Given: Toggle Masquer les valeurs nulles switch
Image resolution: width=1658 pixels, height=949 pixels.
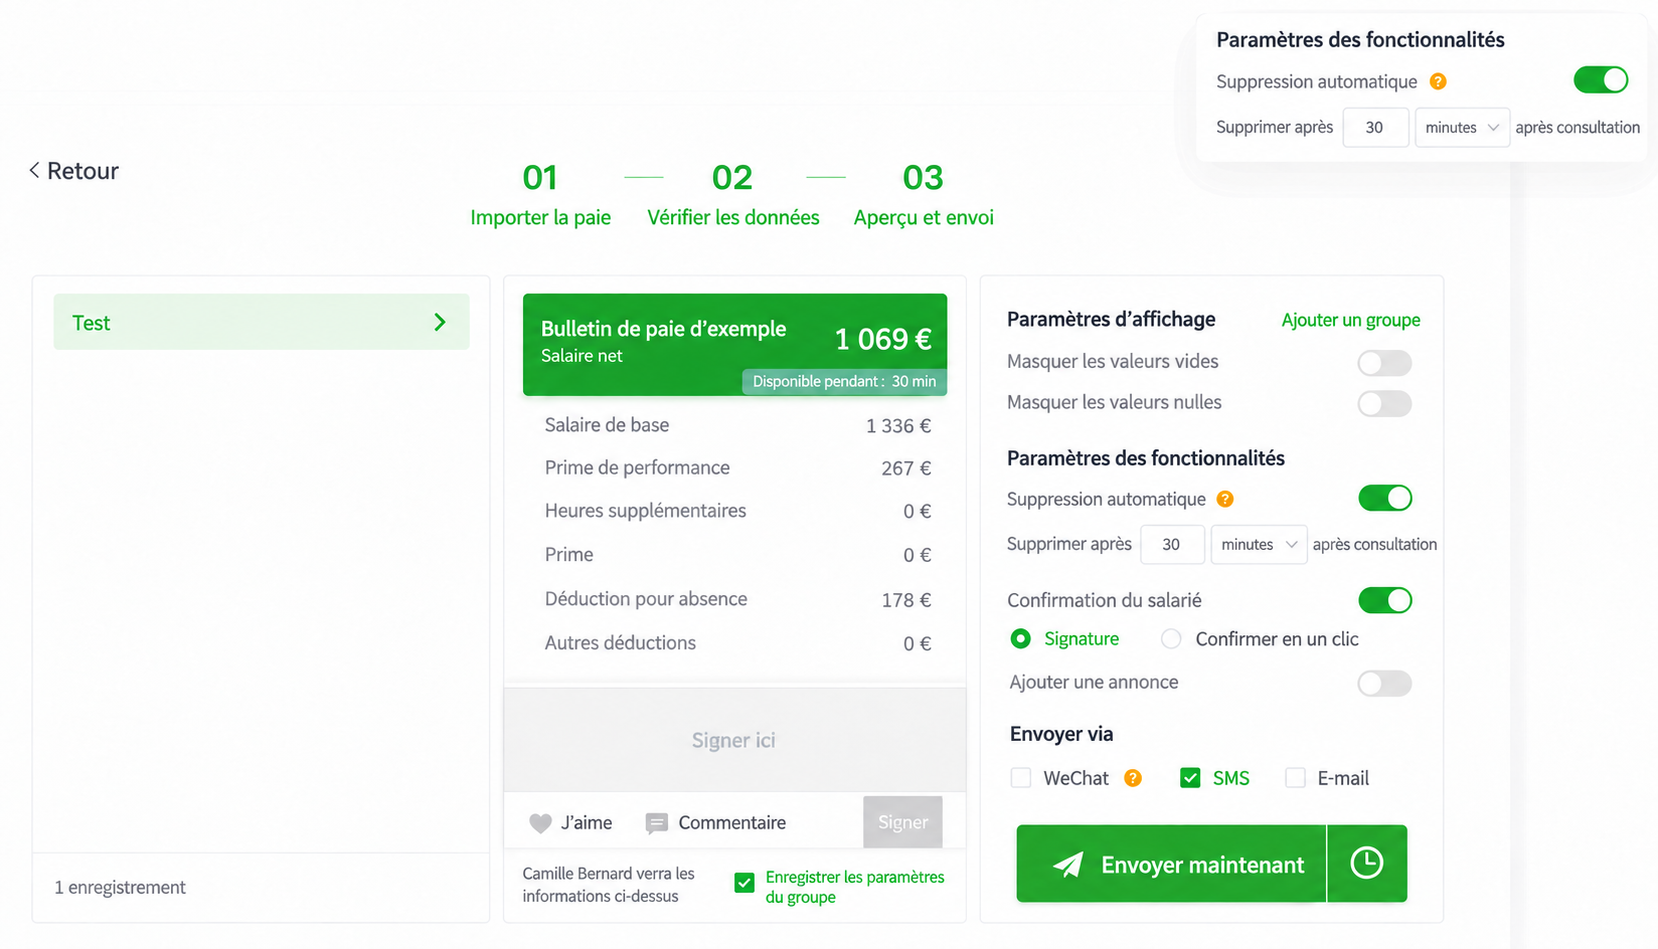Looking at the screenshot, I should 1385,403.
